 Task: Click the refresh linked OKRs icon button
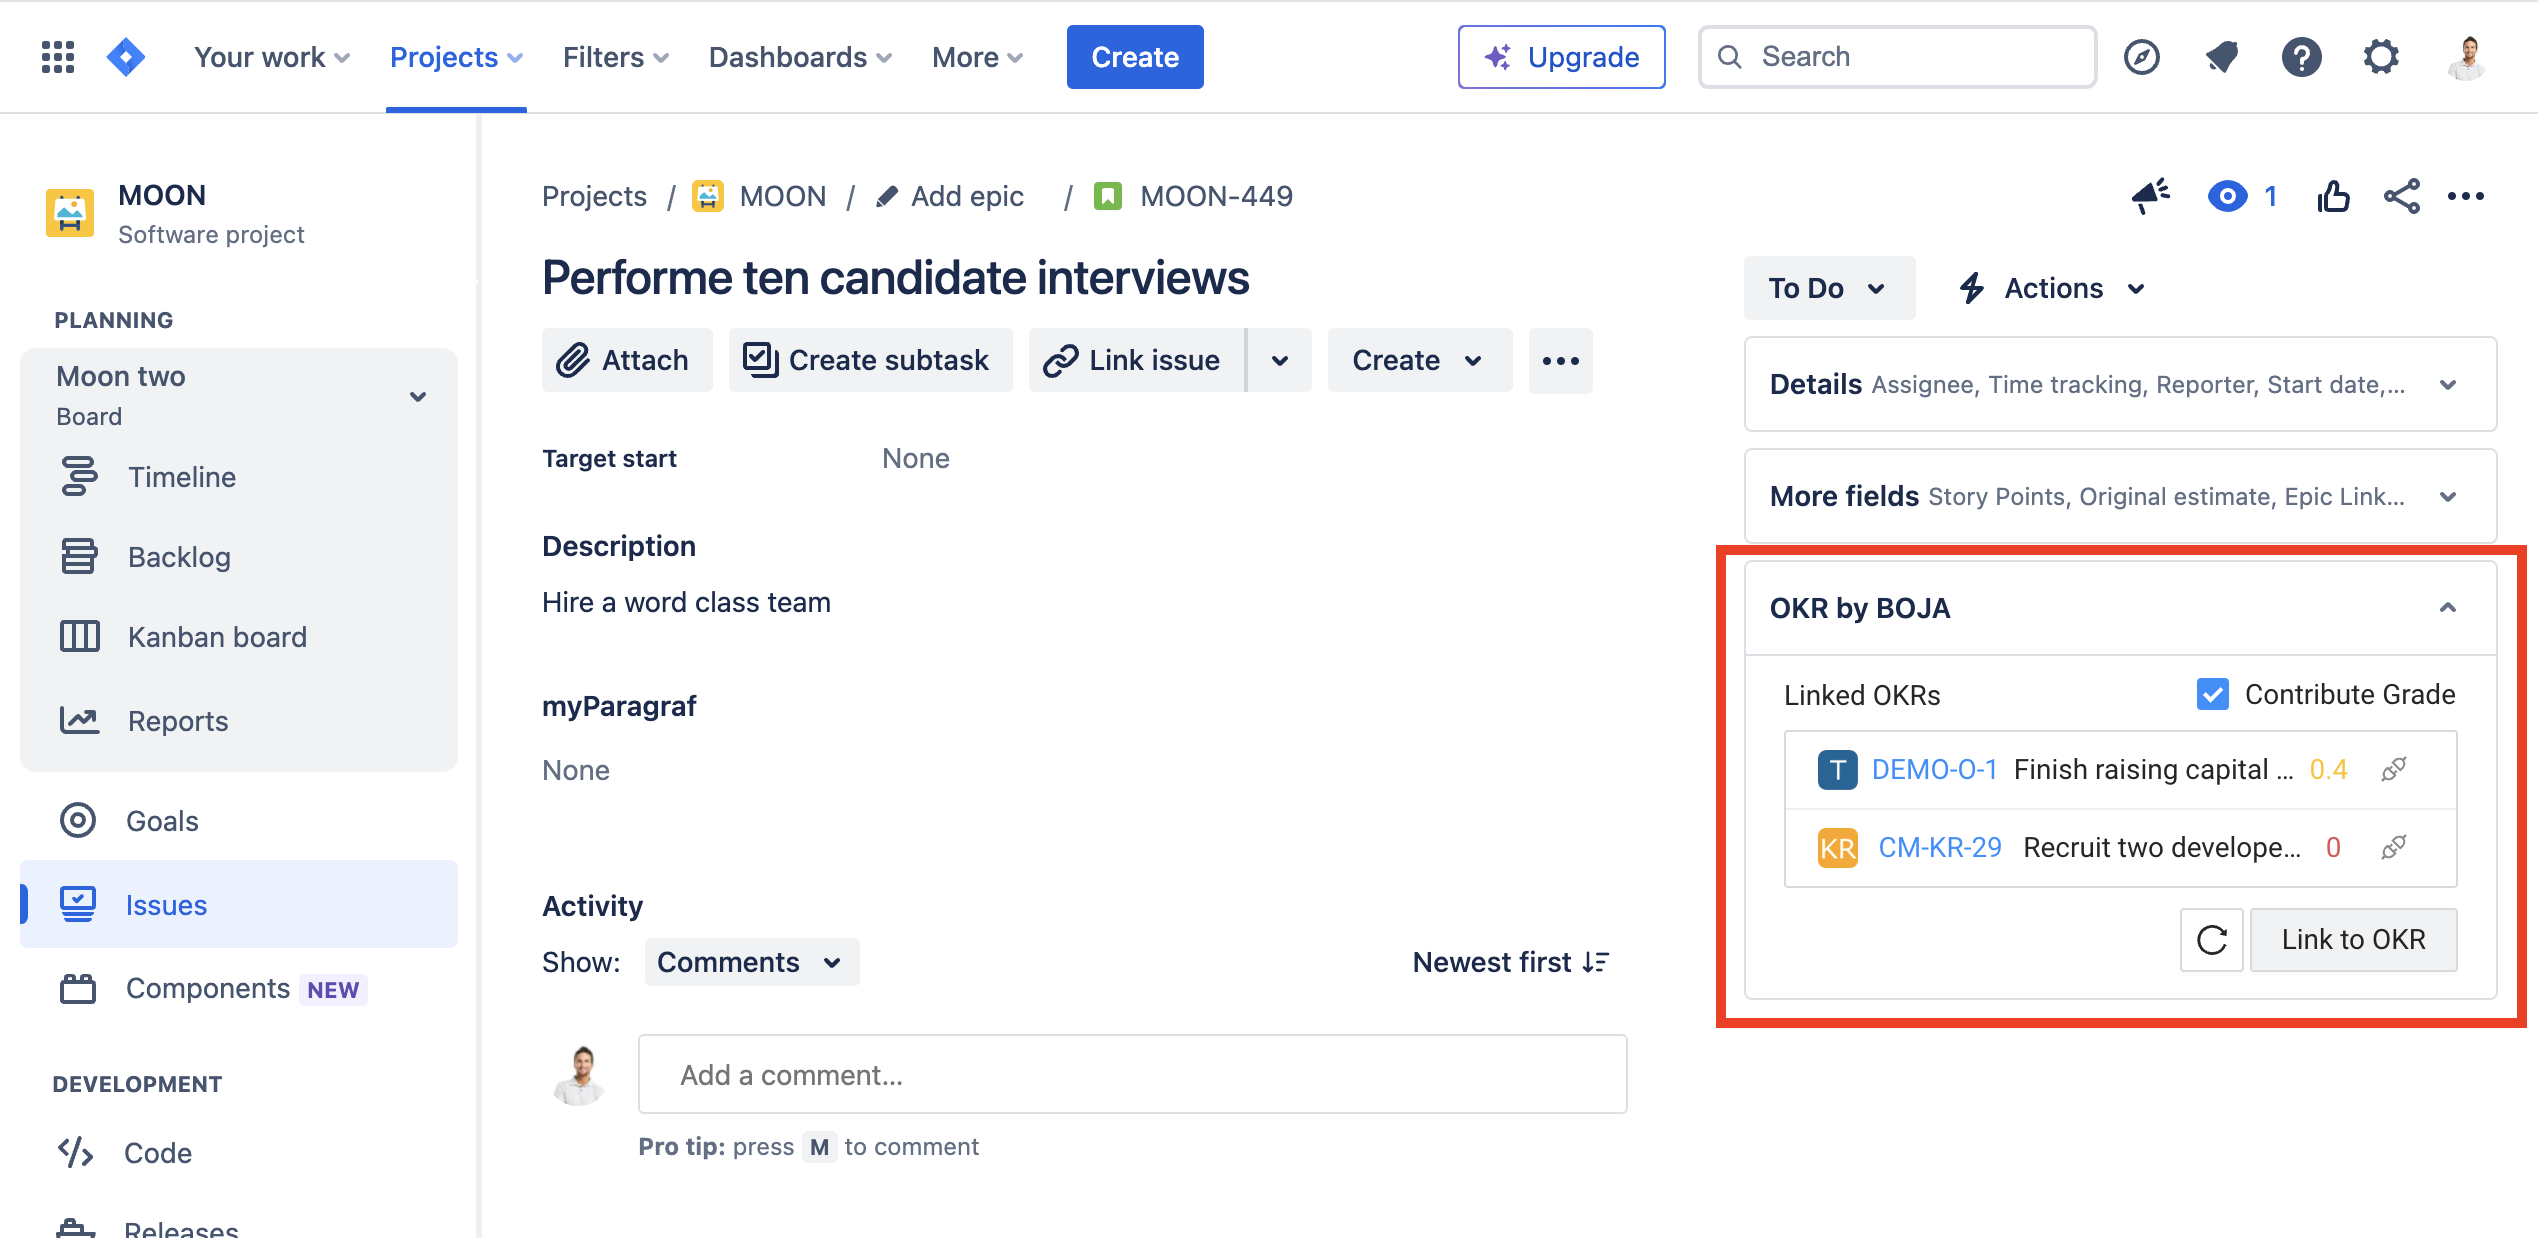pyautogui.click(x=2211, y=940)
